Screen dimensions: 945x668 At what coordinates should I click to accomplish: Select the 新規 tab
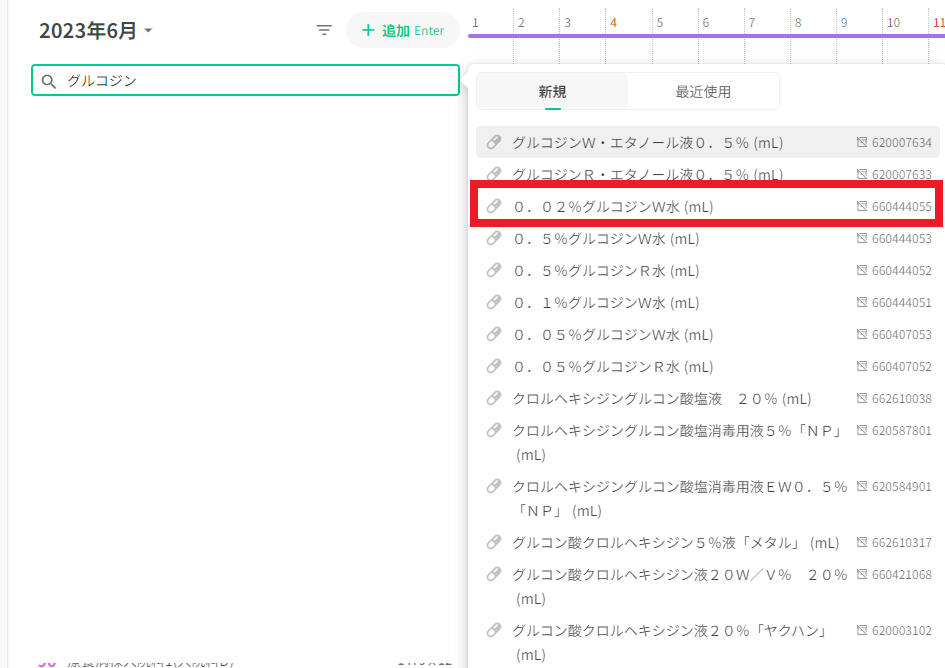552,92
